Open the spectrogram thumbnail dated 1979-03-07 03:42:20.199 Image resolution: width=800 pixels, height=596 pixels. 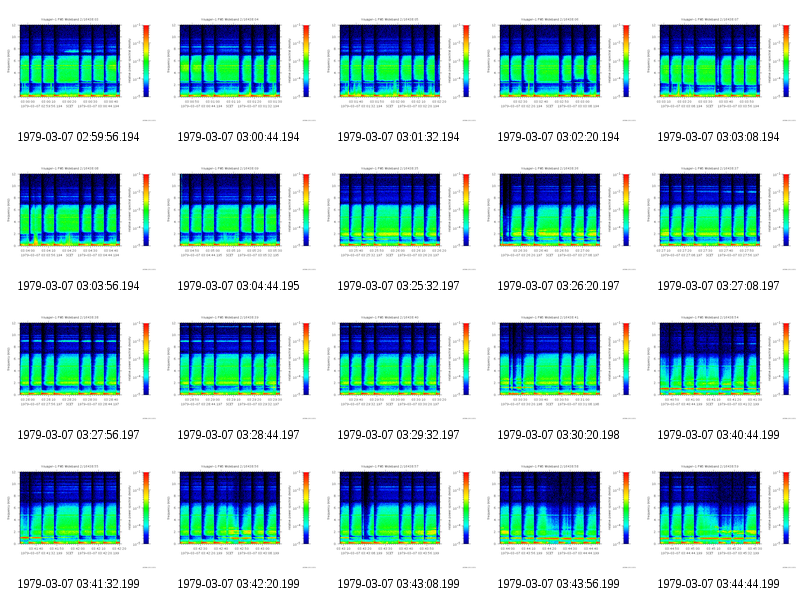[x=238, y=515]
